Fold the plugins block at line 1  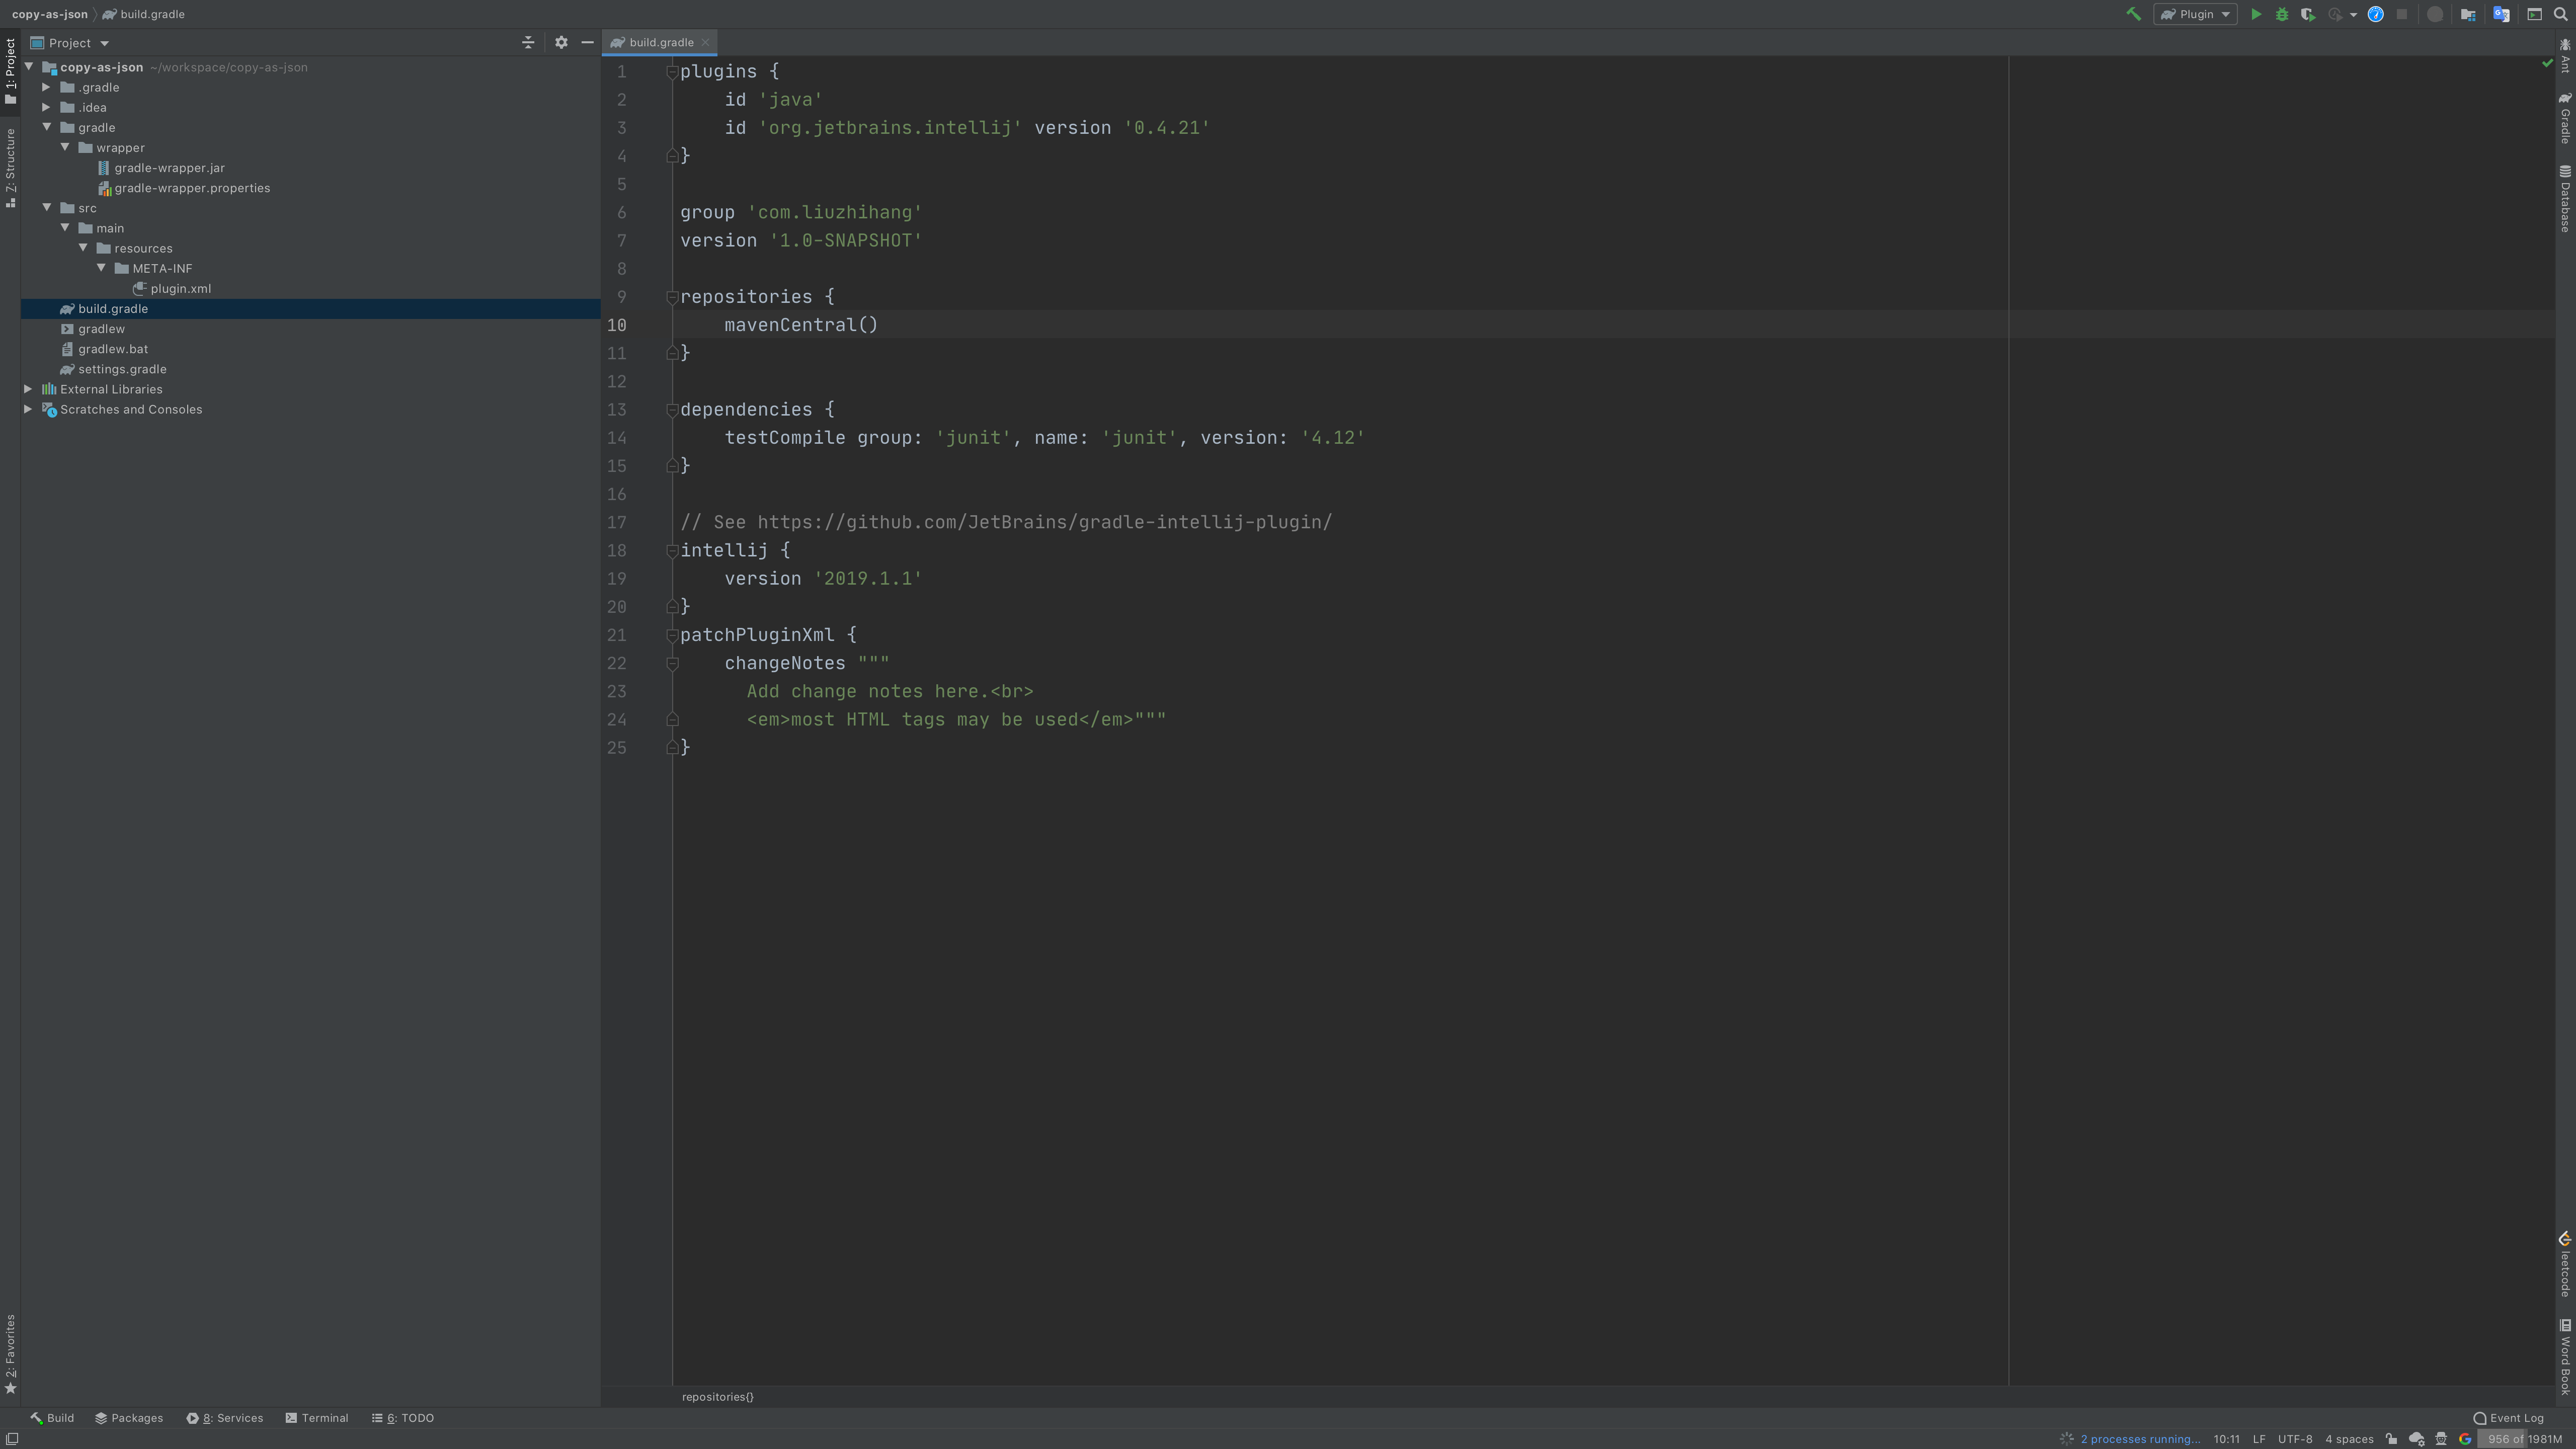pos(672,72)
